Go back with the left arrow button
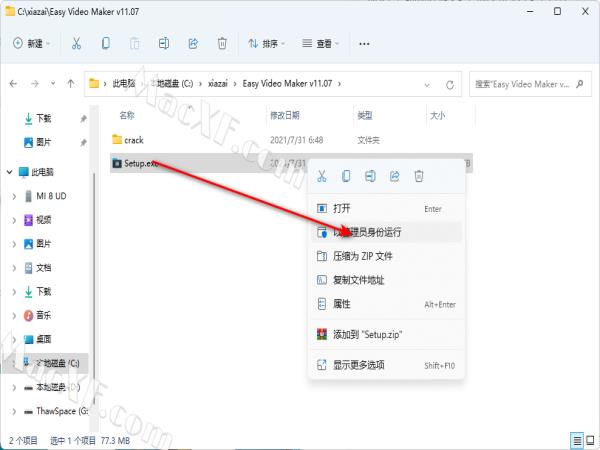The image size is (600, 450). (x=13, y=83)
